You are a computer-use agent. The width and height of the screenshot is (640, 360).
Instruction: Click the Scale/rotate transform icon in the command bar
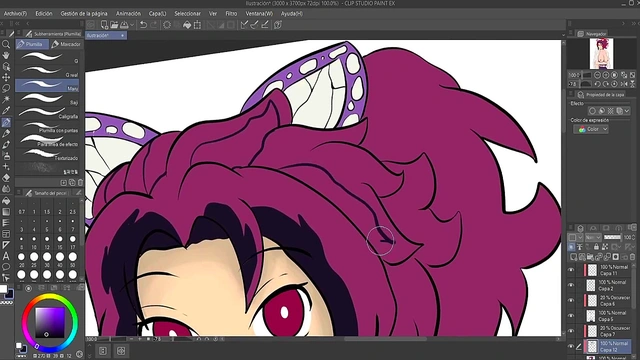(x=198, y=25)
